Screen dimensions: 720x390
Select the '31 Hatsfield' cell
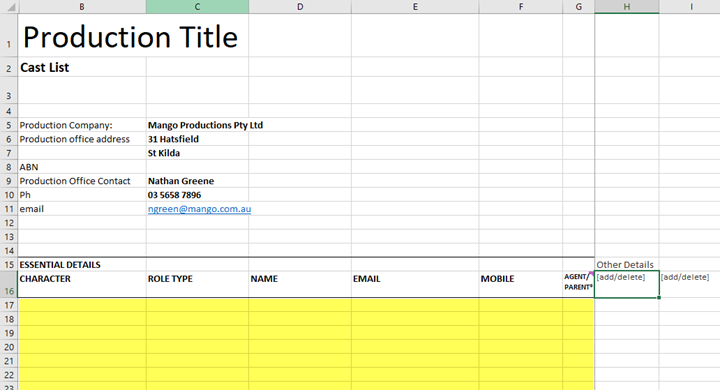[197, 139]
